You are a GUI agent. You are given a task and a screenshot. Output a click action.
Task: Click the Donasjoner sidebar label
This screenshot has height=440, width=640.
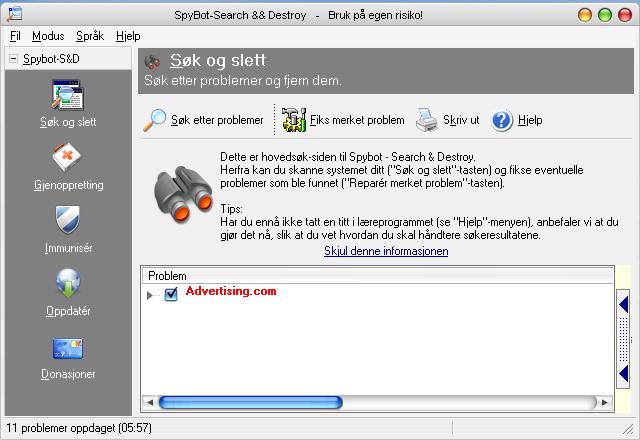(x=68, y=374)
